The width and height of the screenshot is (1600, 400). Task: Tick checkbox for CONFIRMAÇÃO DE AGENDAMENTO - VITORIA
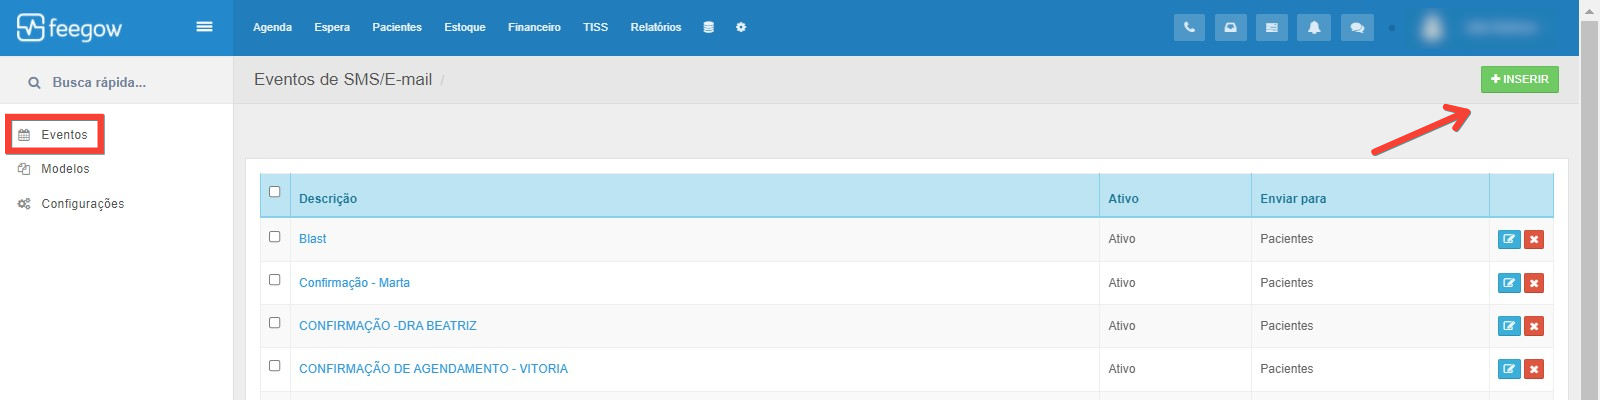[x=275, y=366]
